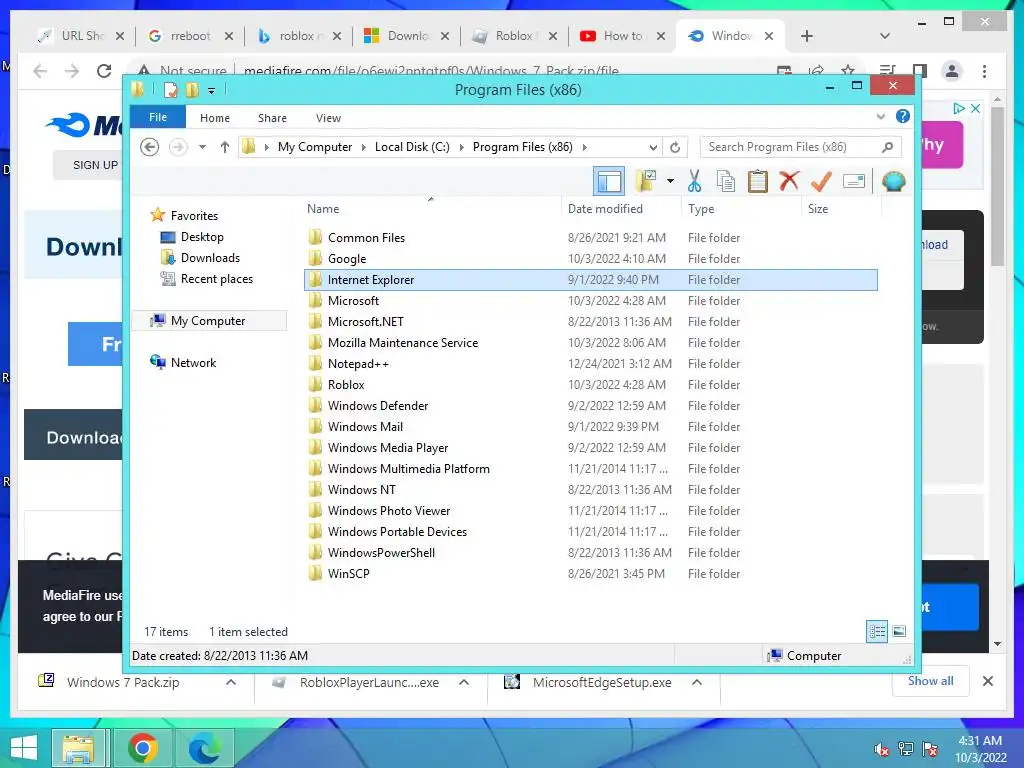The image size is (1024, 768).
Task: Select the Roblox folder
Action: click(x=590, y=385)
